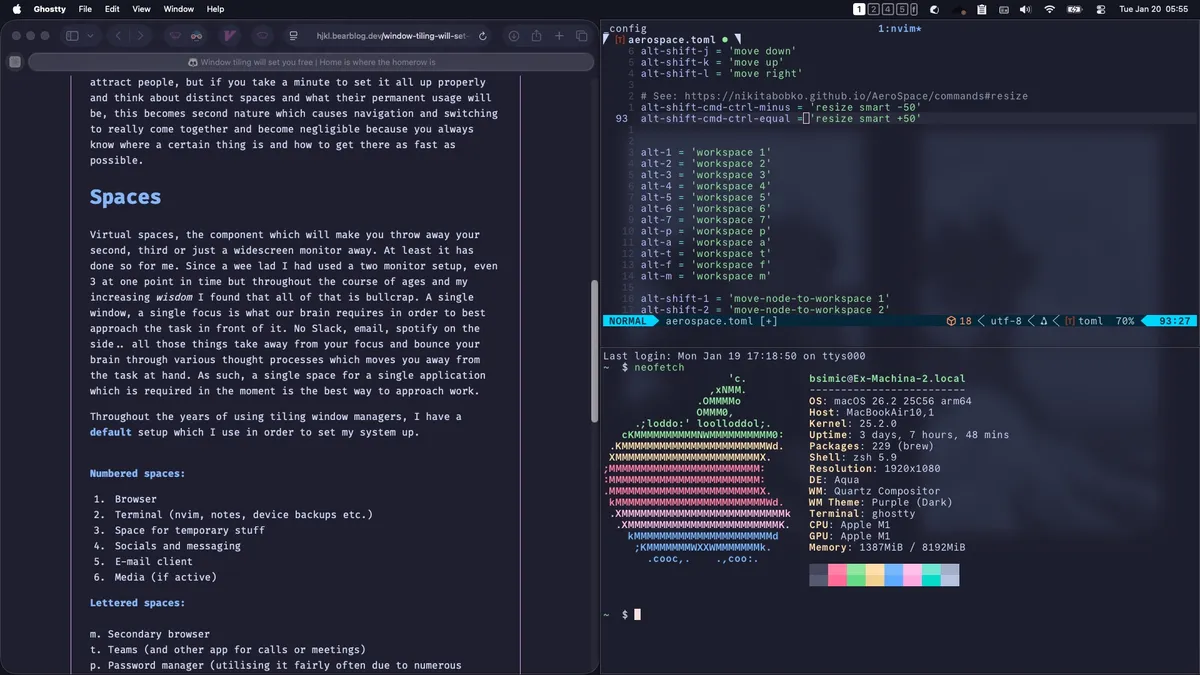Open the Control Center from menu bar

[x=1100, y=9]
